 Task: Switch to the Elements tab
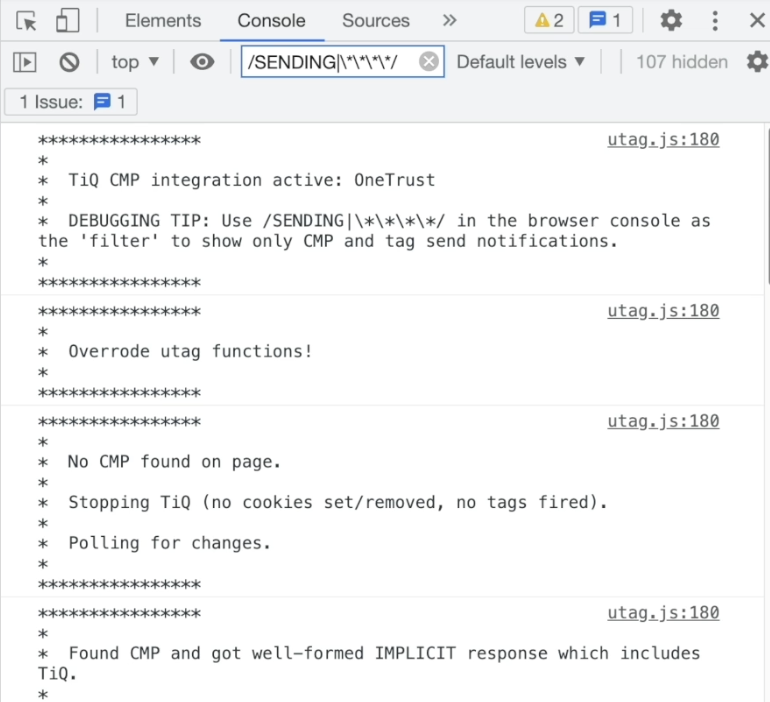[x=163, y=21]
